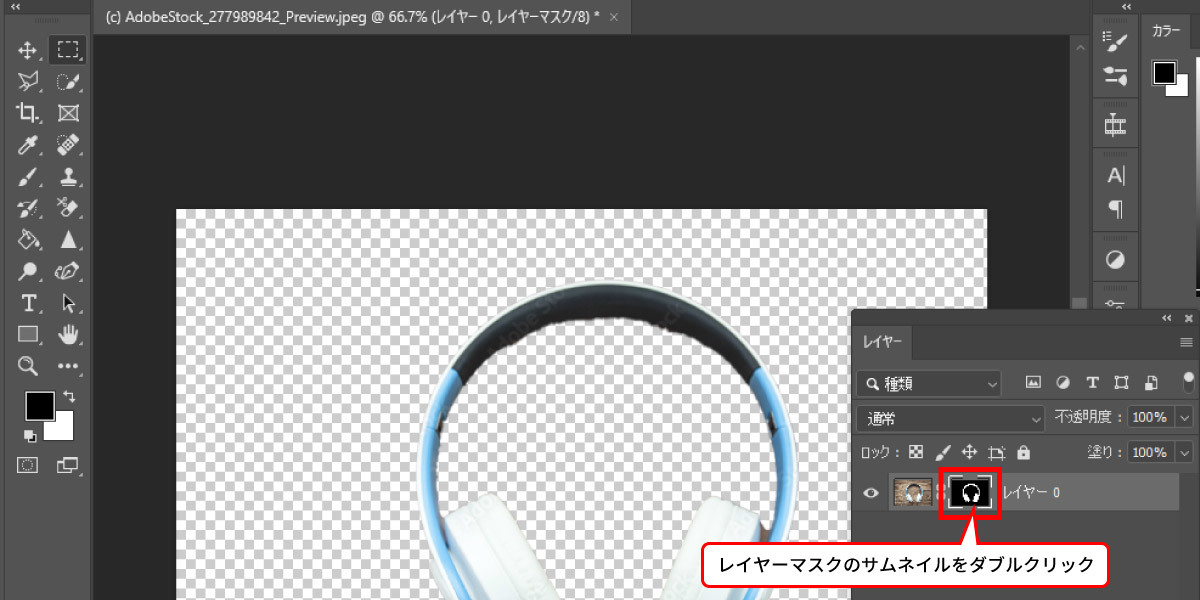This screenshot has height=600, width=1200.
Task: Open the 通常 blend mode dropdown
Action: point(950,417)
